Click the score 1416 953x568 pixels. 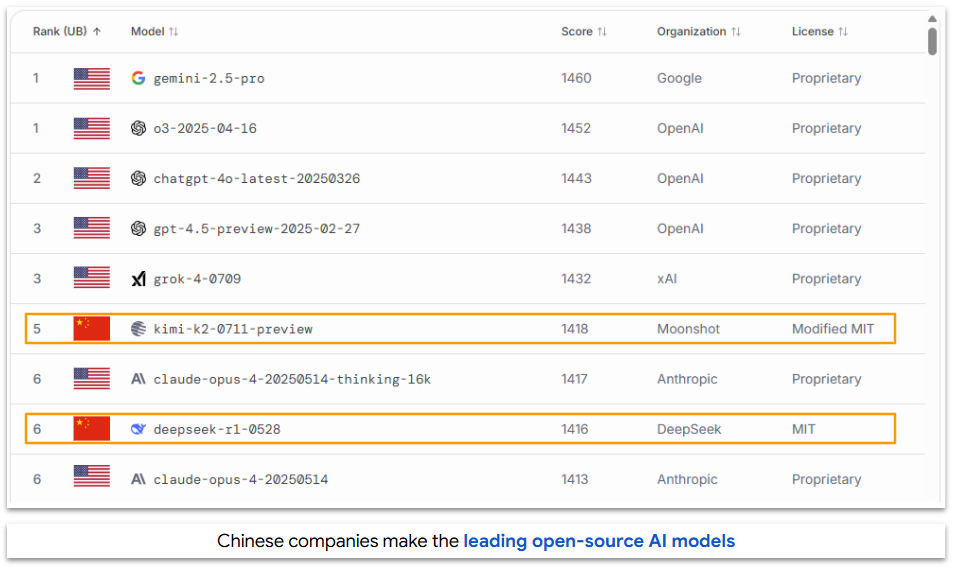(x=575, y=429)
